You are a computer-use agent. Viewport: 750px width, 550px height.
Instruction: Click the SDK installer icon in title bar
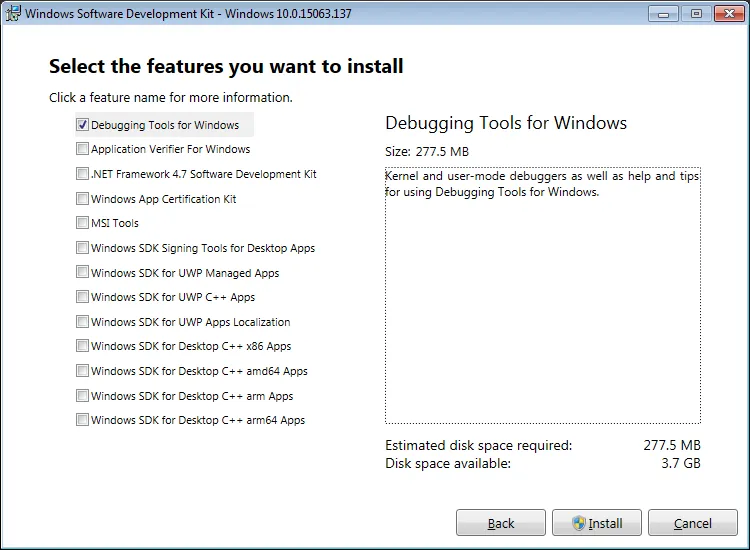click(13, 14)
